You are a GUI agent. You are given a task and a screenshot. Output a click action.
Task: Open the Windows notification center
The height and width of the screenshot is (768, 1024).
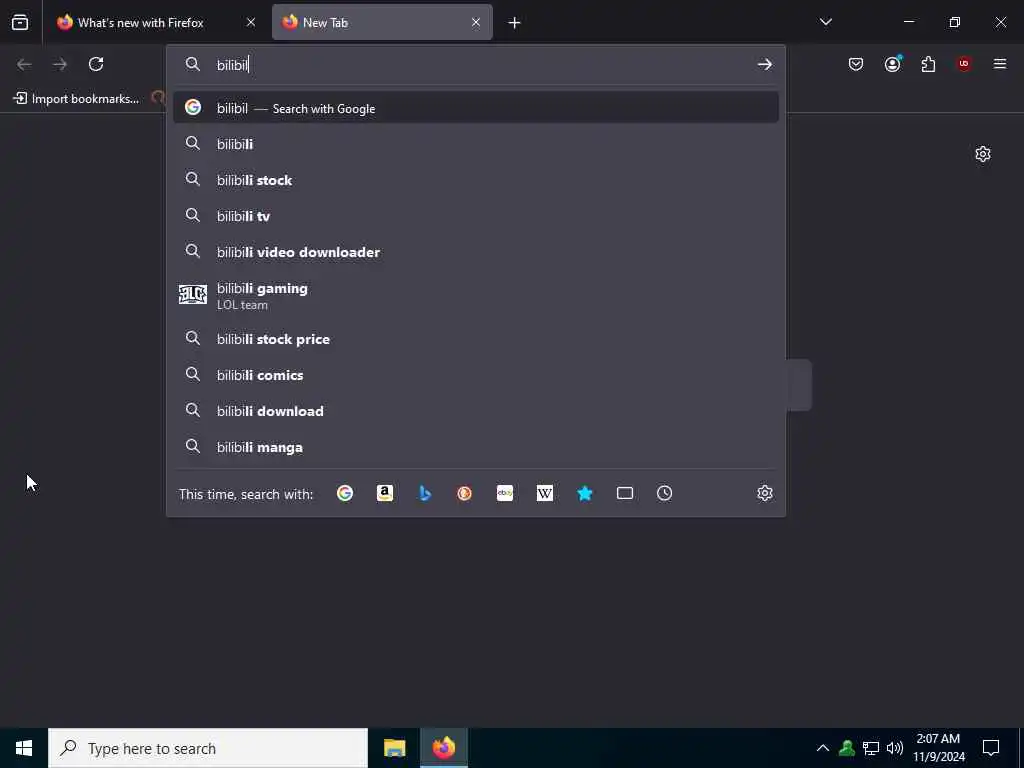991,748
